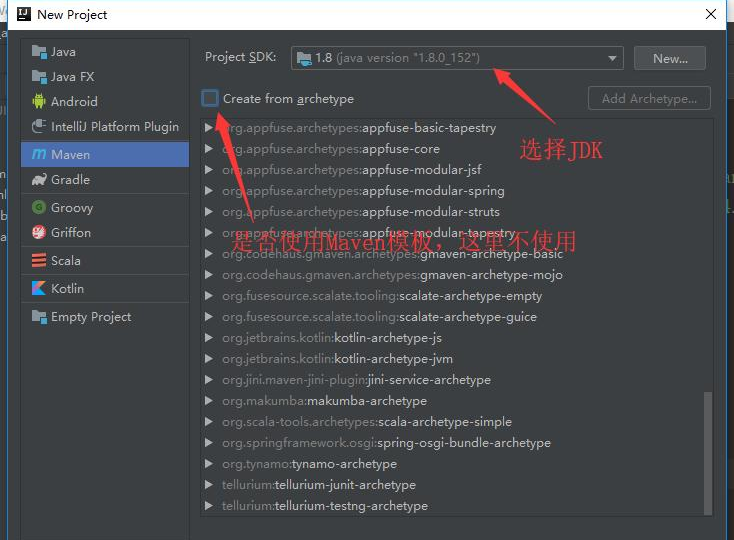This screenshot has height=540, width=734.
Task: Select tellurium-testng-archetype row text
Action: coord(325,506)
